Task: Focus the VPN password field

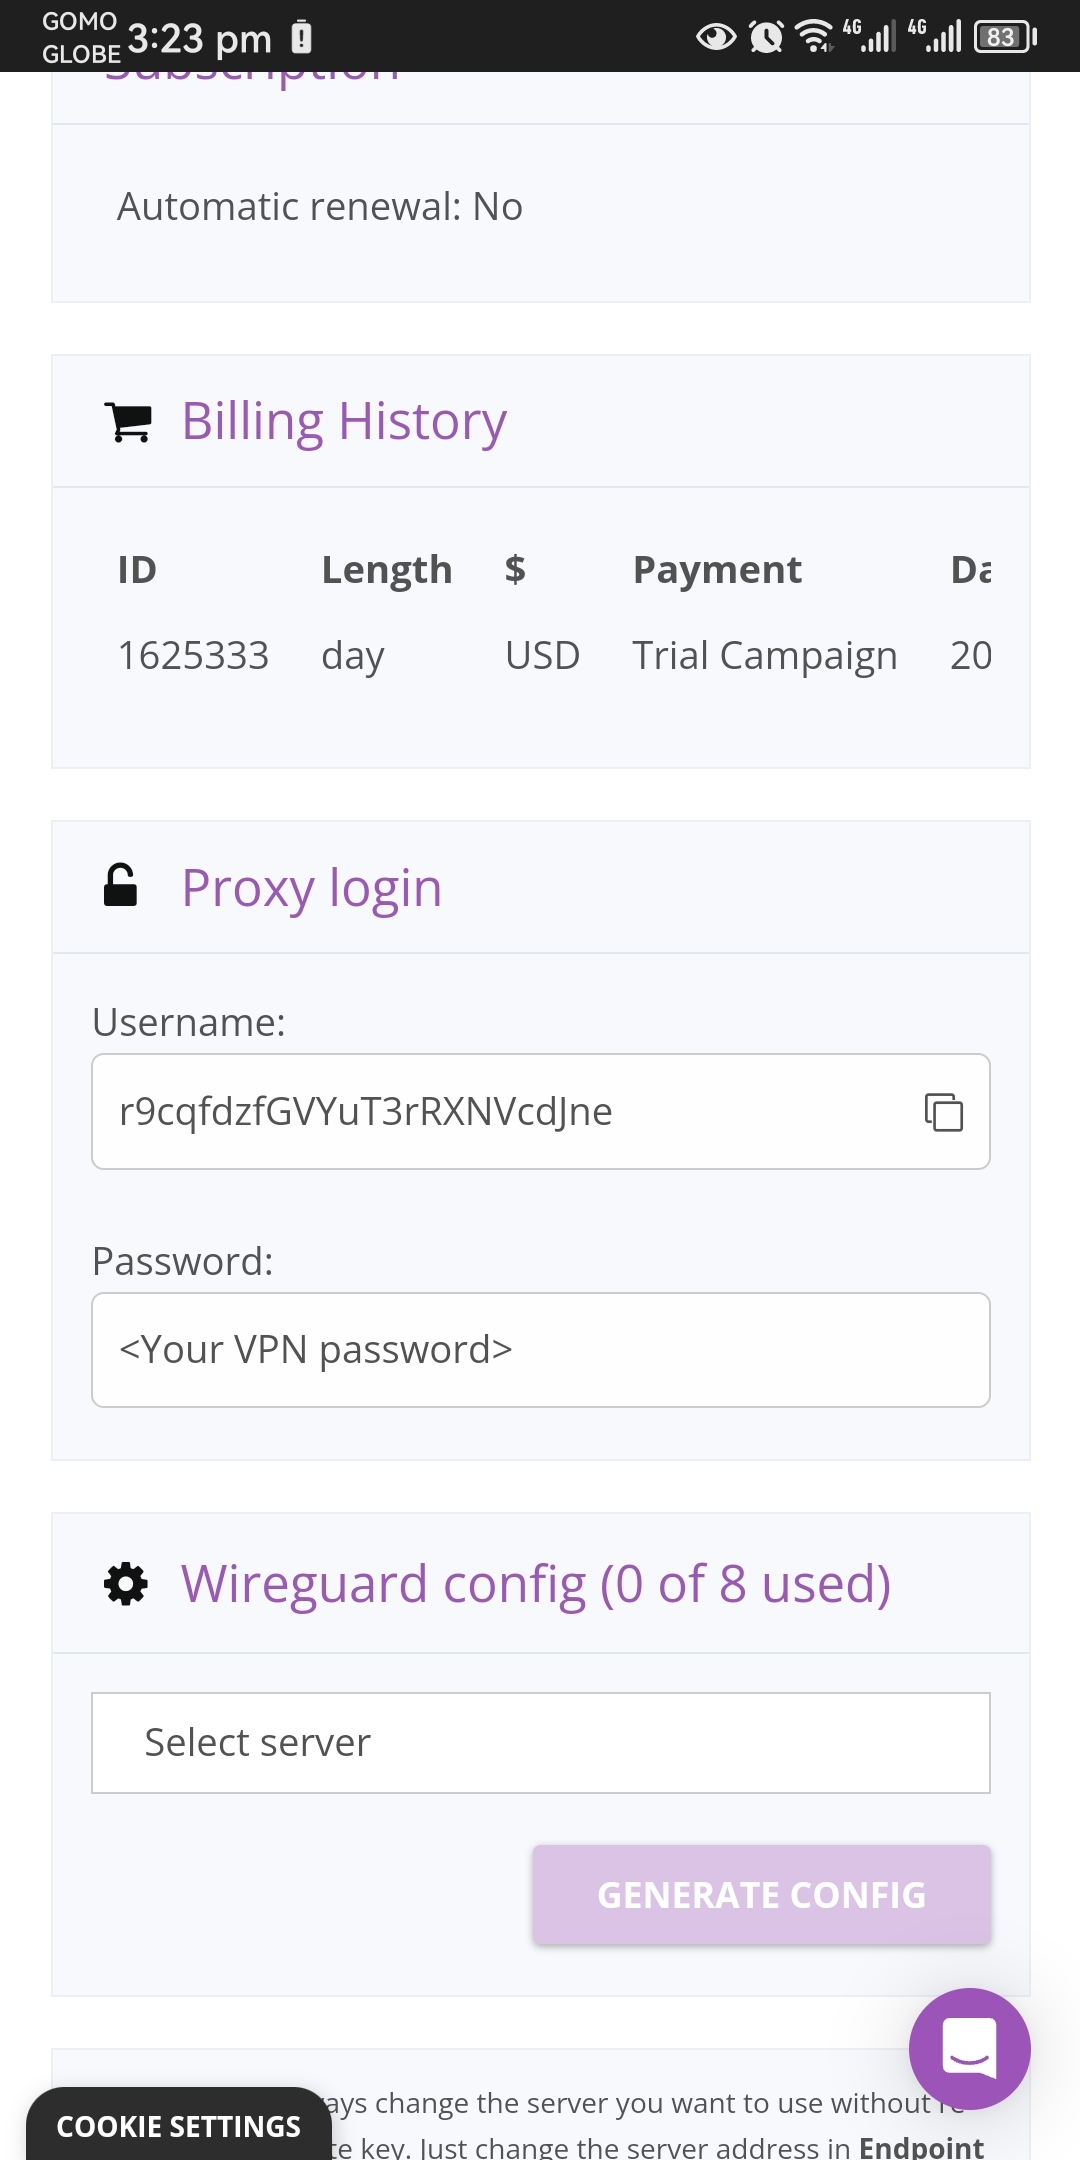Action: click(541, 1350)
